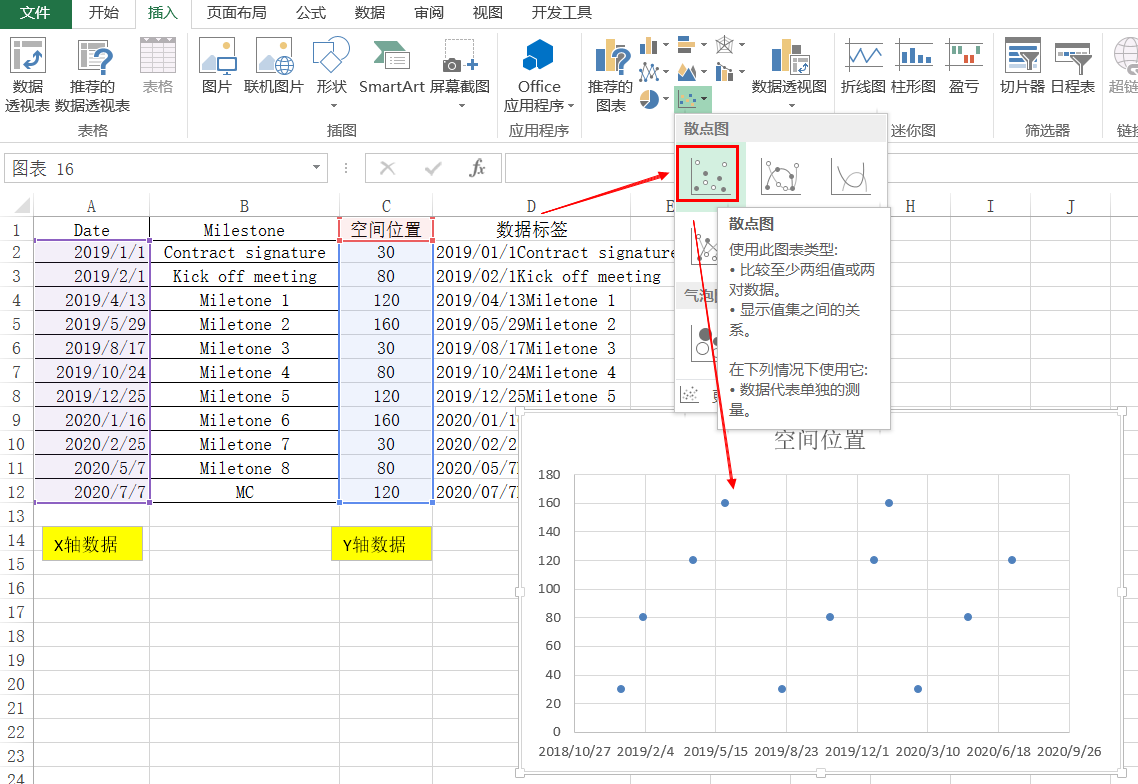This screenshot has width=1138, height=784.
Task: Expand the bar chart dropdown arrow
Action: pyautogui.click(x=703, y=45)
